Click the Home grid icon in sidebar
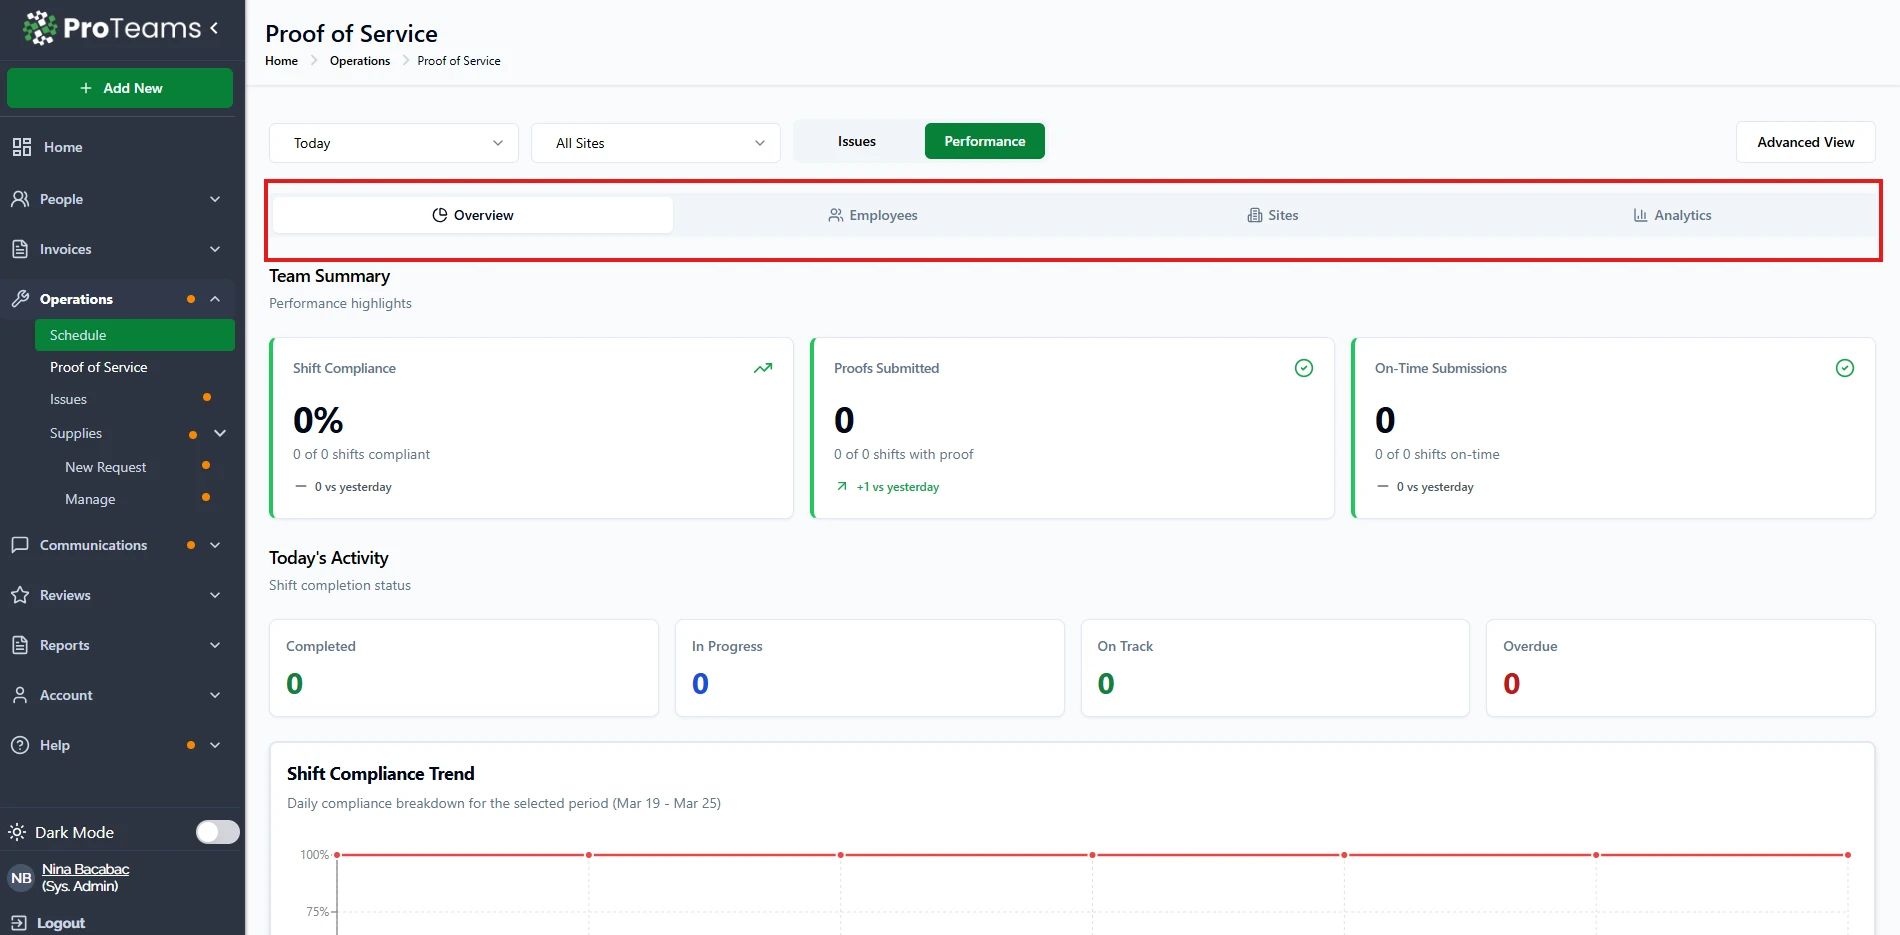The width and height of the screenshot is (1900, 935). coord(21,147)
